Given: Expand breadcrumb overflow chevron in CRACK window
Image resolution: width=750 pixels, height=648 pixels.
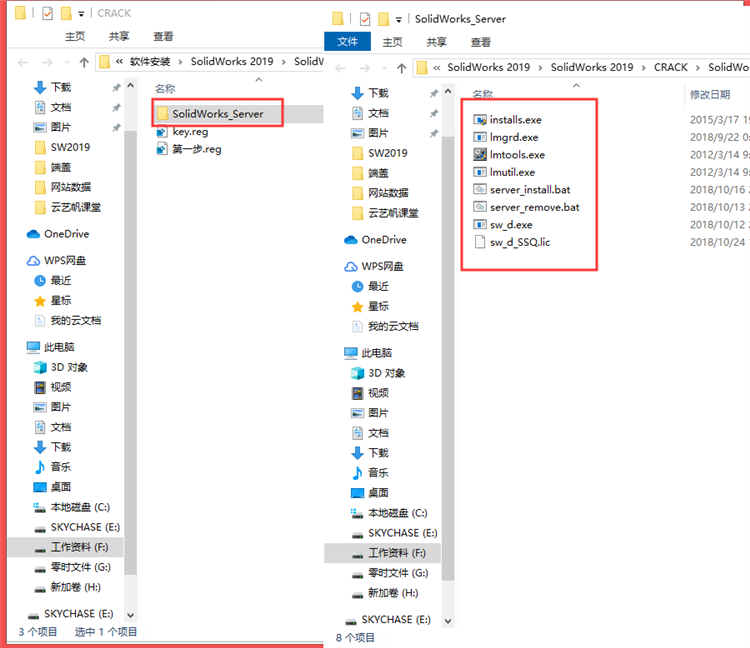Looking at the screenshot, I should [119, 61].
